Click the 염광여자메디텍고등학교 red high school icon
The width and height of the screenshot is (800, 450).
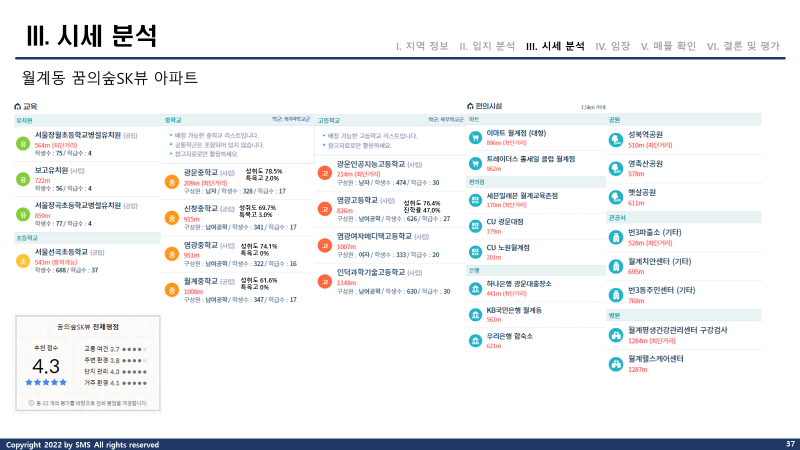(324, 245)
